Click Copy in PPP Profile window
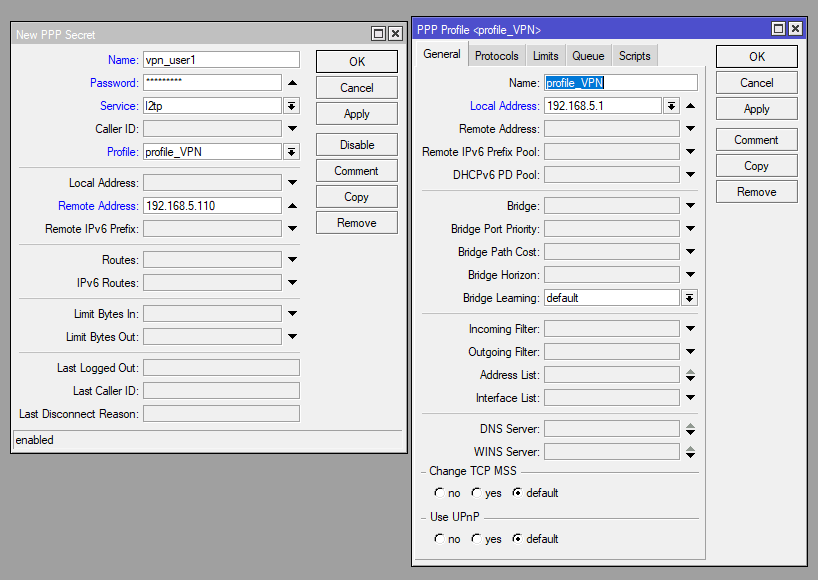 (756, 166)
